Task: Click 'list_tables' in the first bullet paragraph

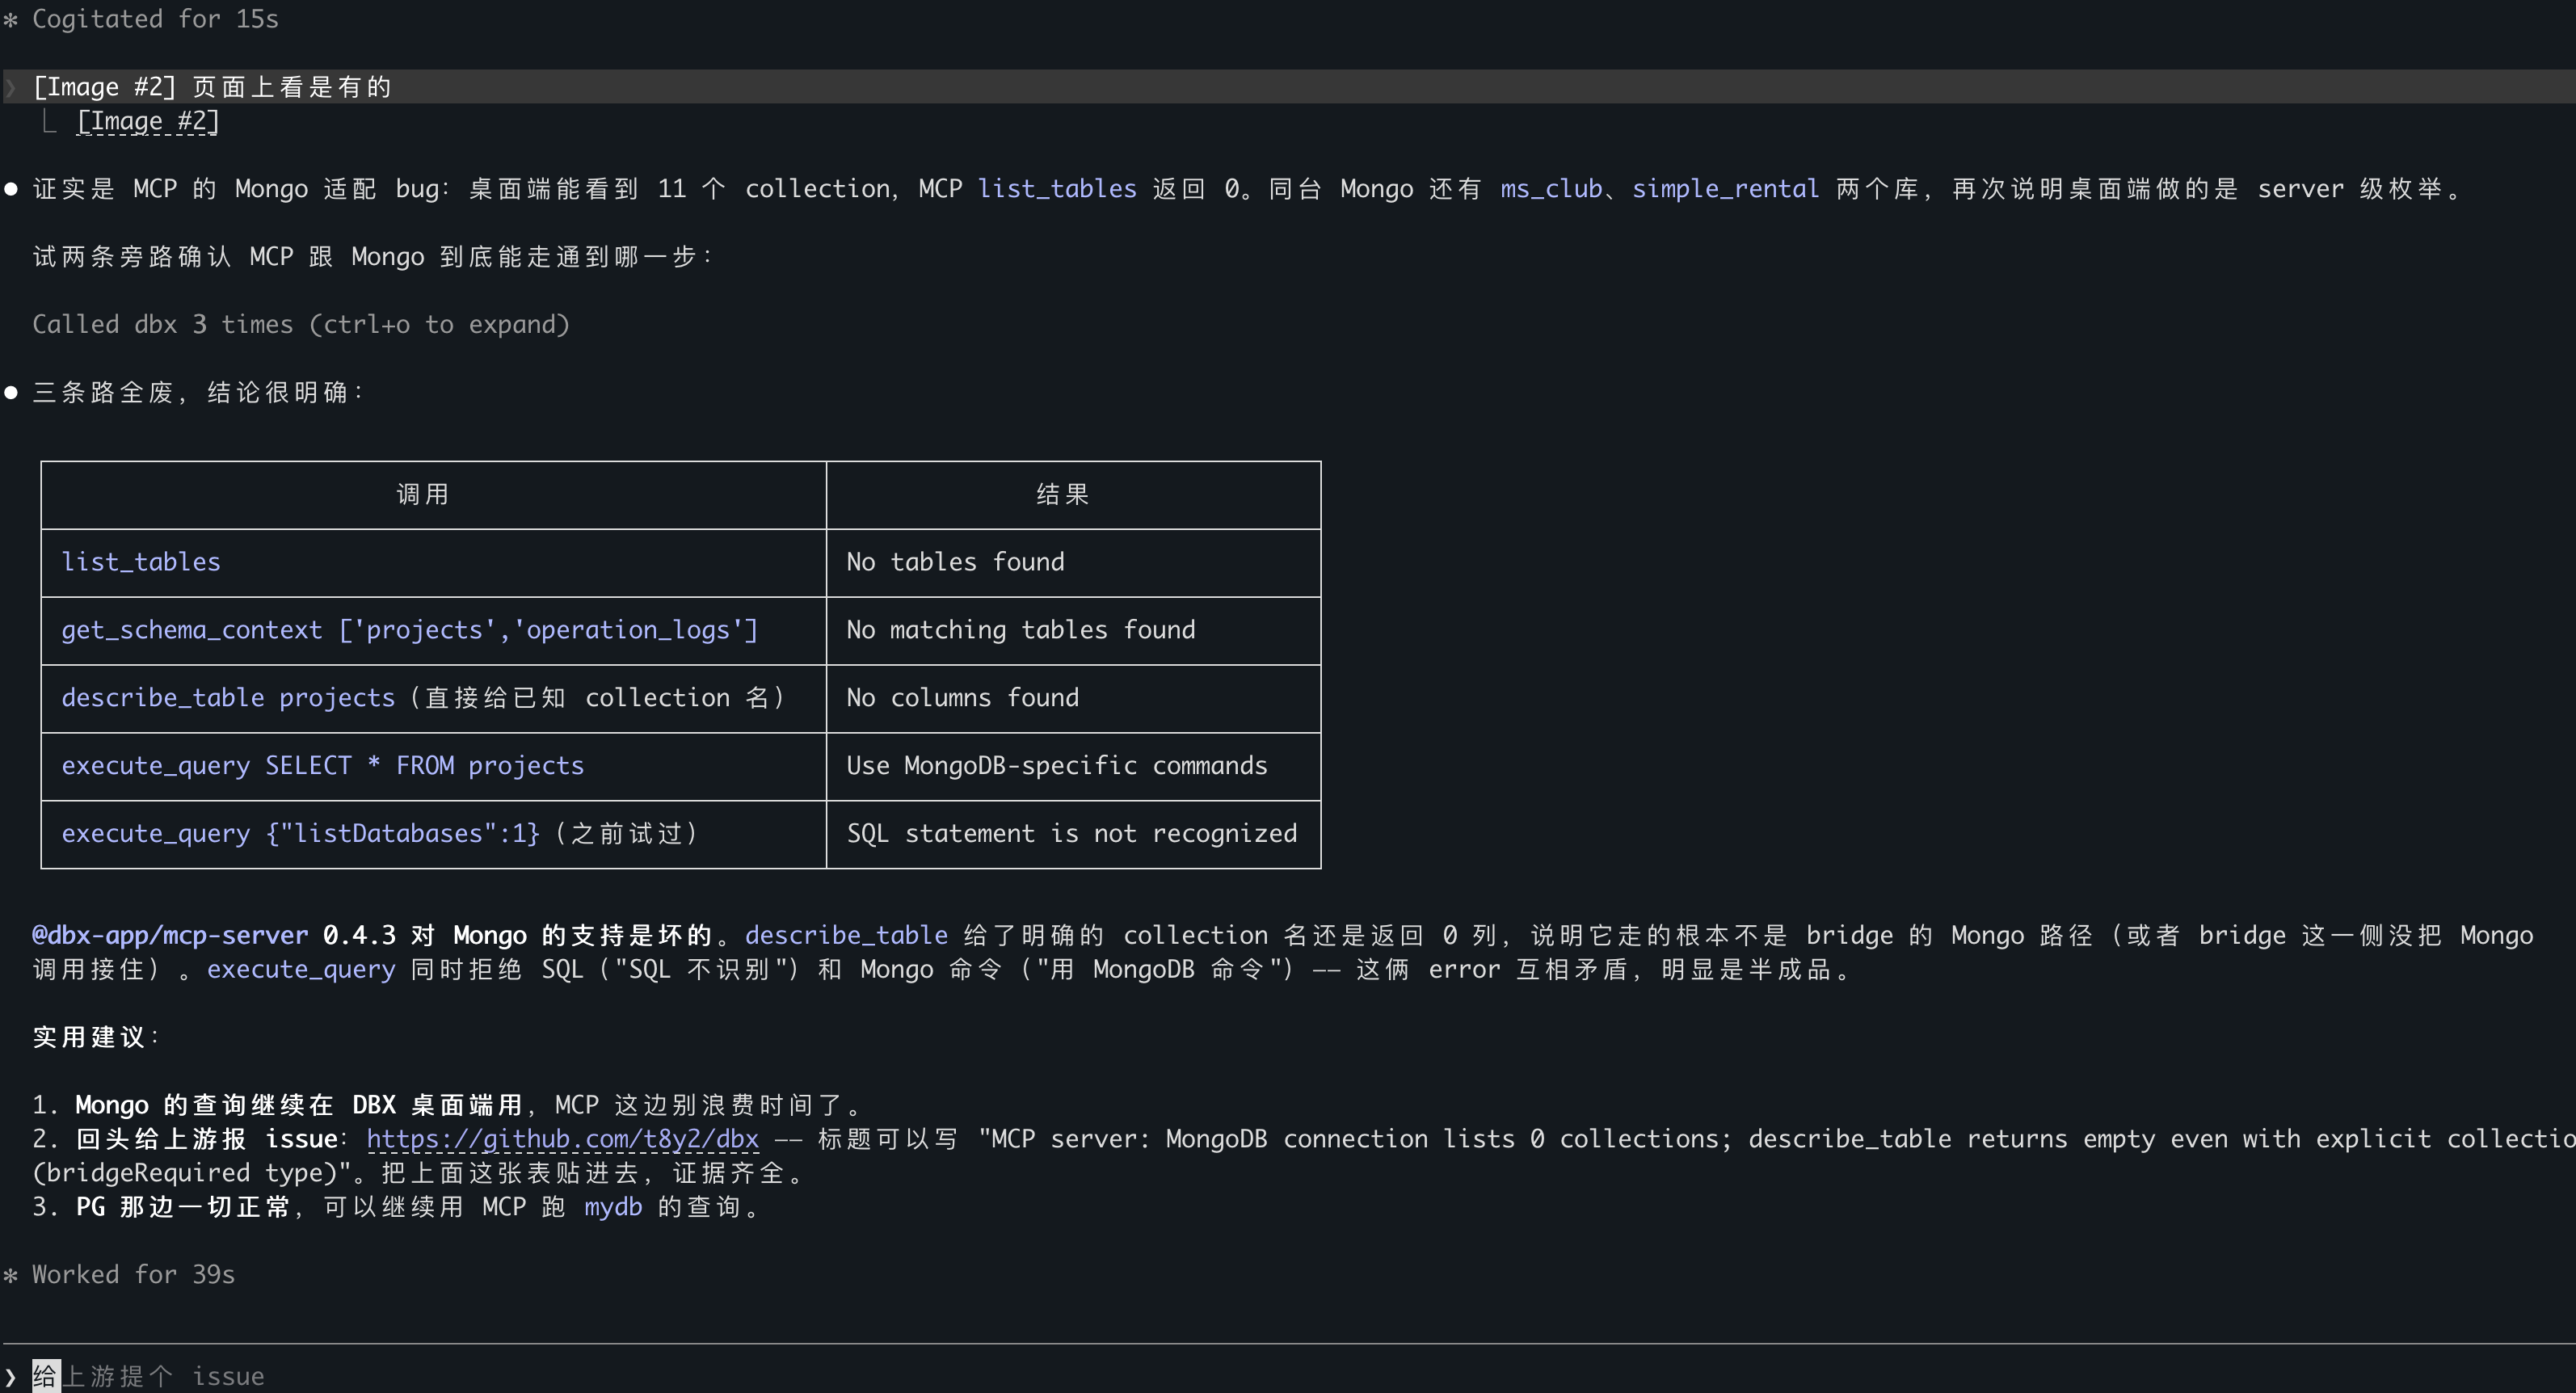Action: pyautogui.click(x=1057, y=189)
